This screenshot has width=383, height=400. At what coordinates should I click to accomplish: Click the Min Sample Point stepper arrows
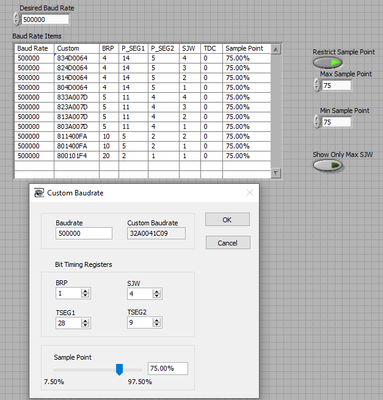tap(317, 122)
